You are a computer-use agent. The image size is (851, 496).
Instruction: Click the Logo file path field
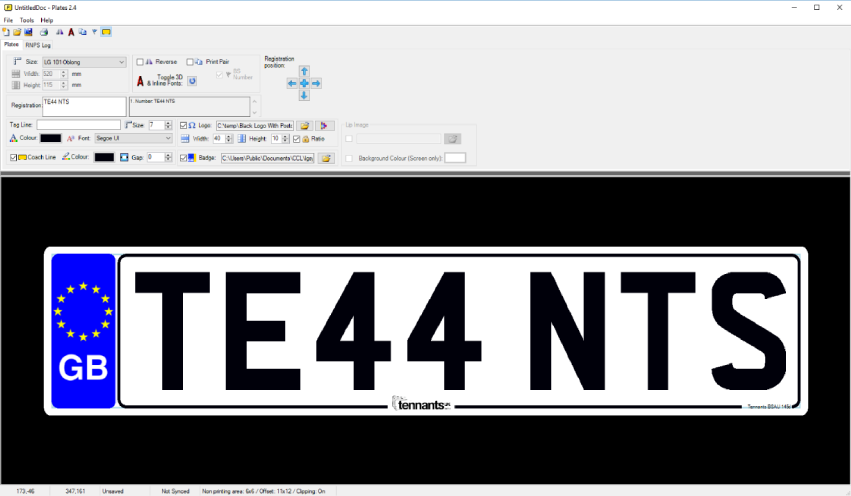[255, 125]
